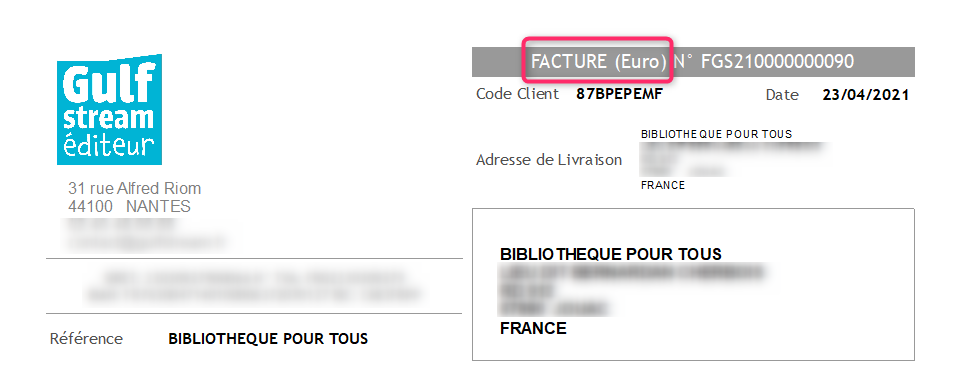Select reference value BIBLIOTHEQUE POUR TOUS
Image resolution: width=959 pixels, height=384 pixels.
pyautogui.click(x=268, y=339)
